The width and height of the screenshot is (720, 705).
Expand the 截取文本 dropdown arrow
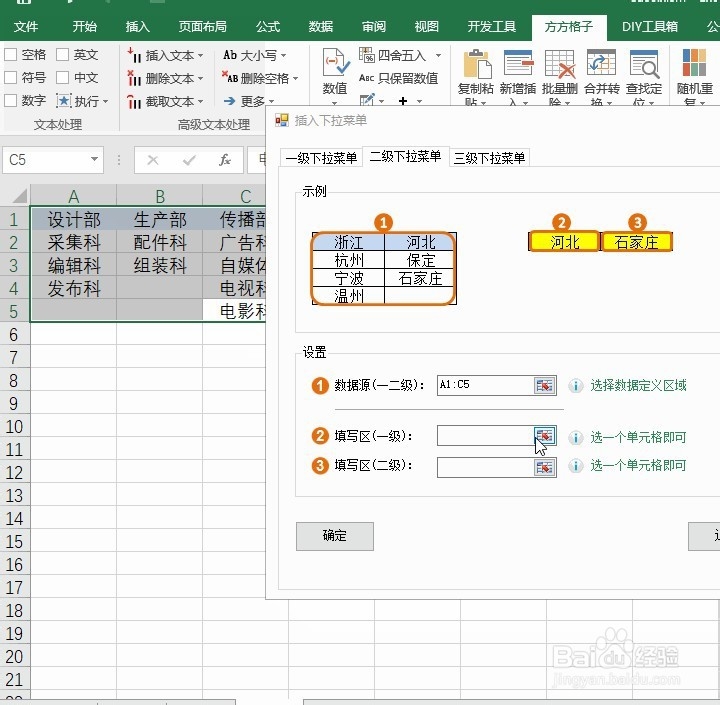pos(200,101)
